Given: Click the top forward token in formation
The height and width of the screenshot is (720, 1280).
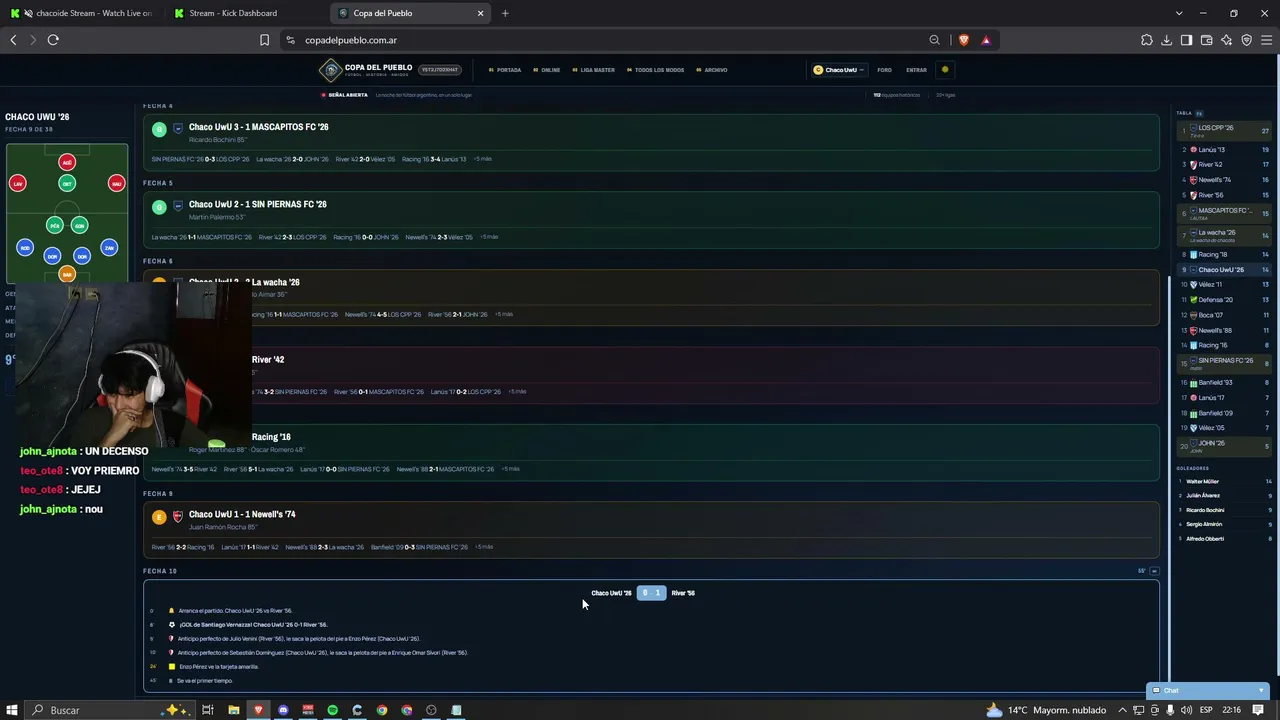Looking at the screenshot, I should pos(67,162).
